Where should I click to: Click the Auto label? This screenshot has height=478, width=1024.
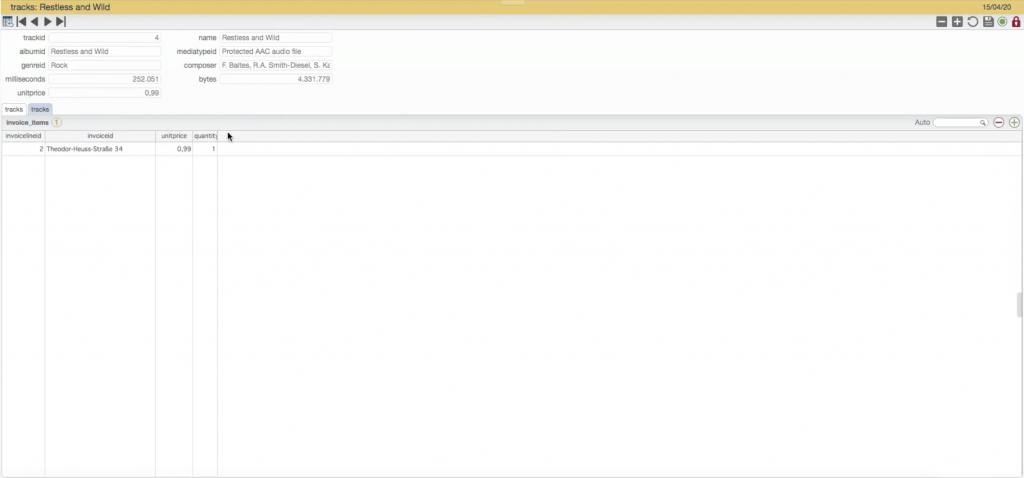pyautogui.click(x=922, y=123)
